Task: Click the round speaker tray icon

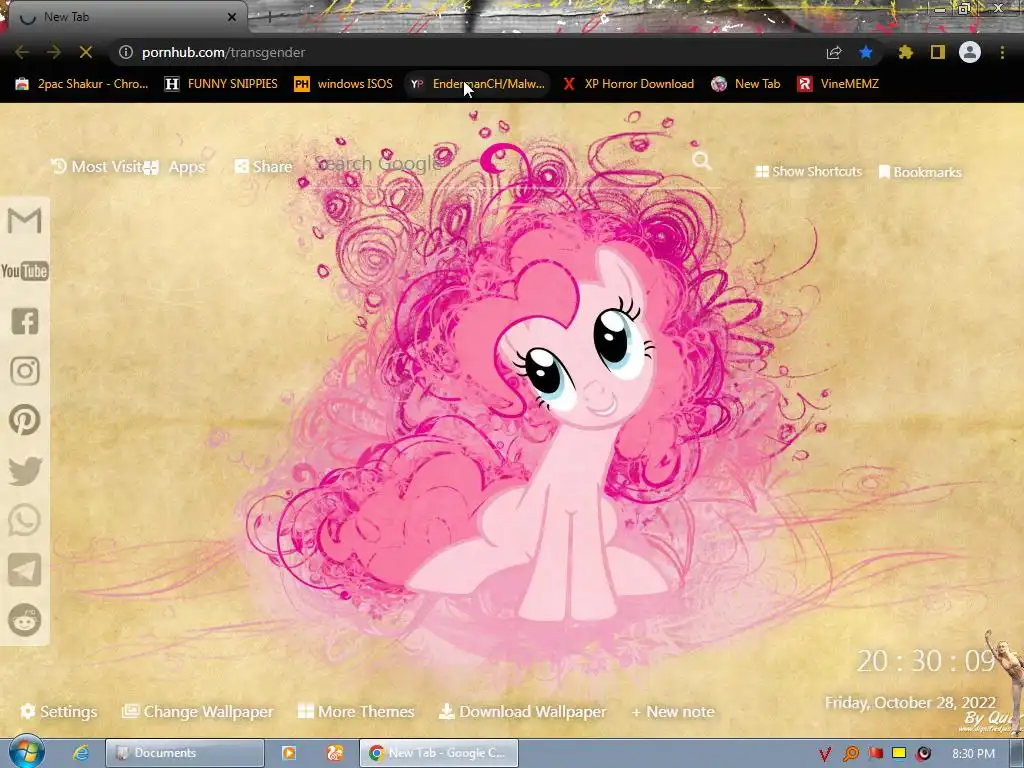Action: [x=923, y=754]
